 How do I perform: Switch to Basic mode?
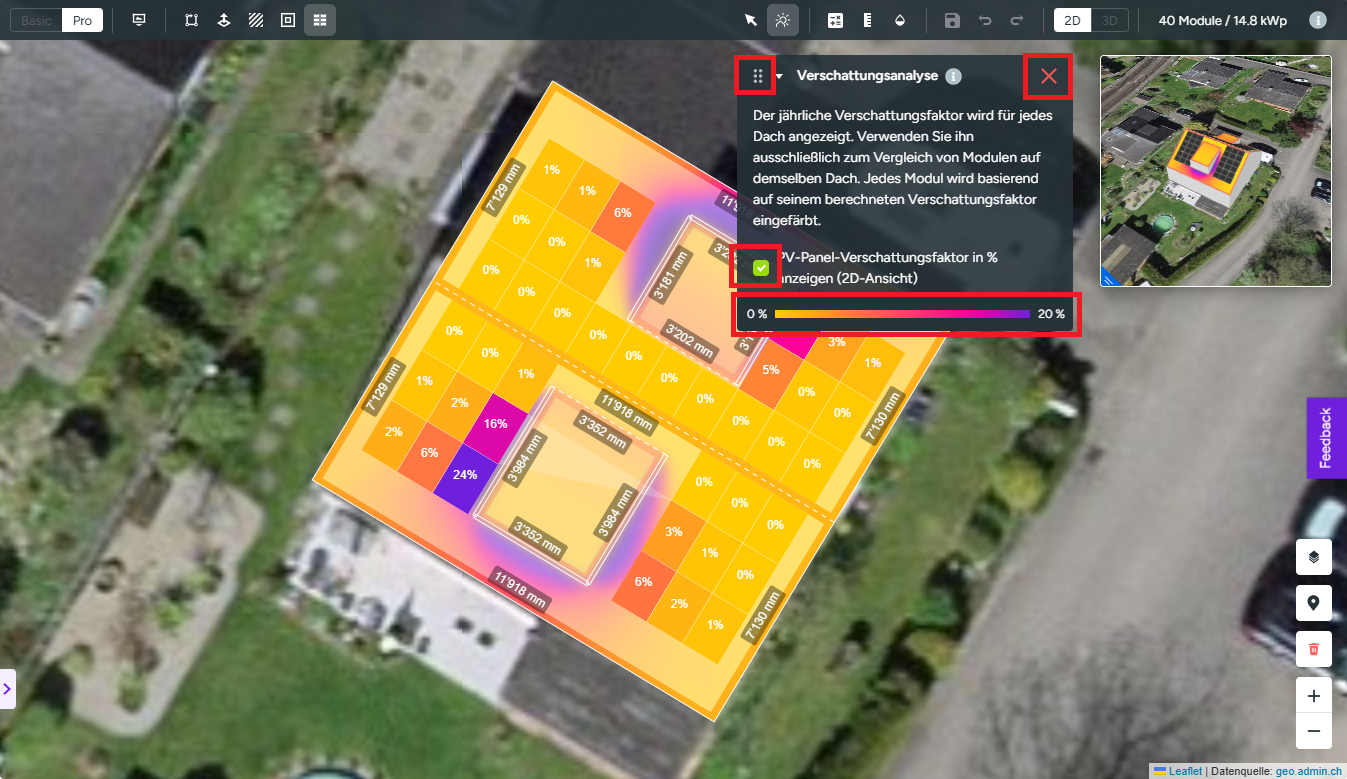pyautogui.click(x=36, y=20)
